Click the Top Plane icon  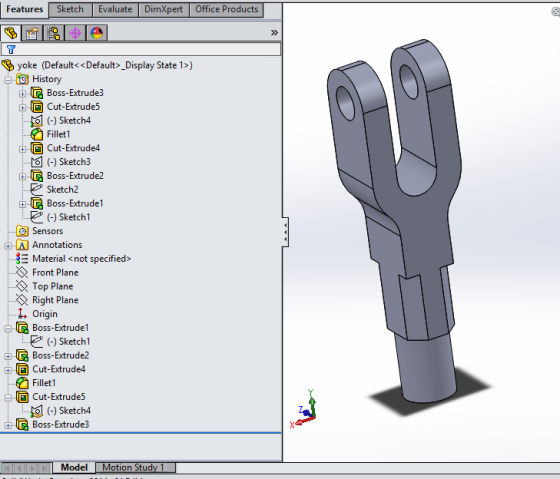(22, 286)
